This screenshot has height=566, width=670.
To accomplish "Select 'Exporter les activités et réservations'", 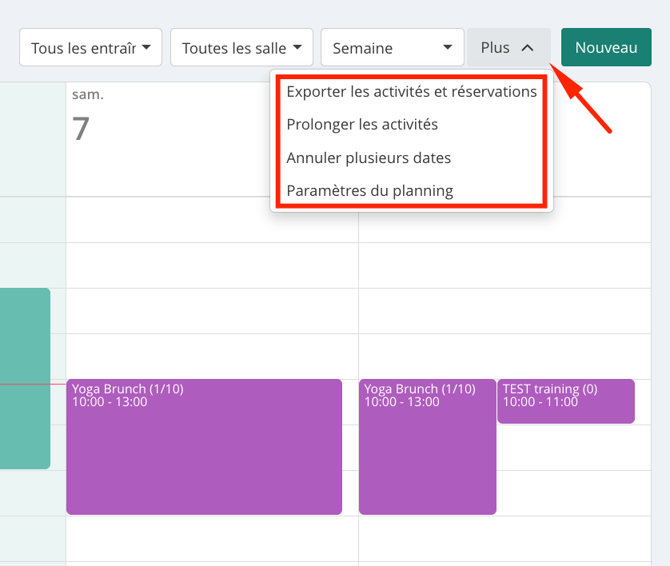I will (411, 91).
